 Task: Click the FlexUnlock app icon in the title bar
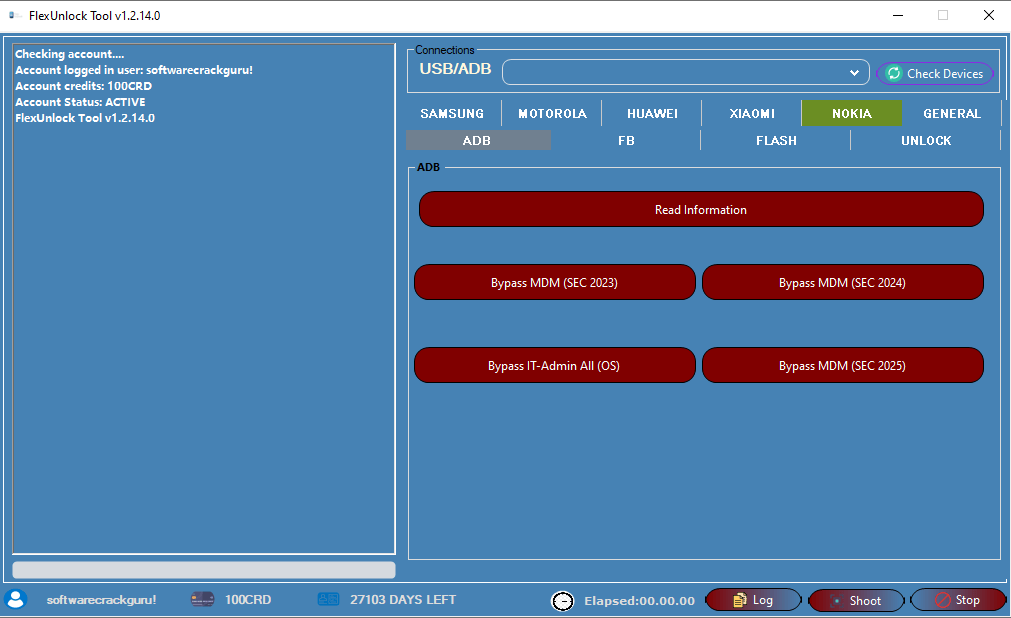(x=12, y=15)
